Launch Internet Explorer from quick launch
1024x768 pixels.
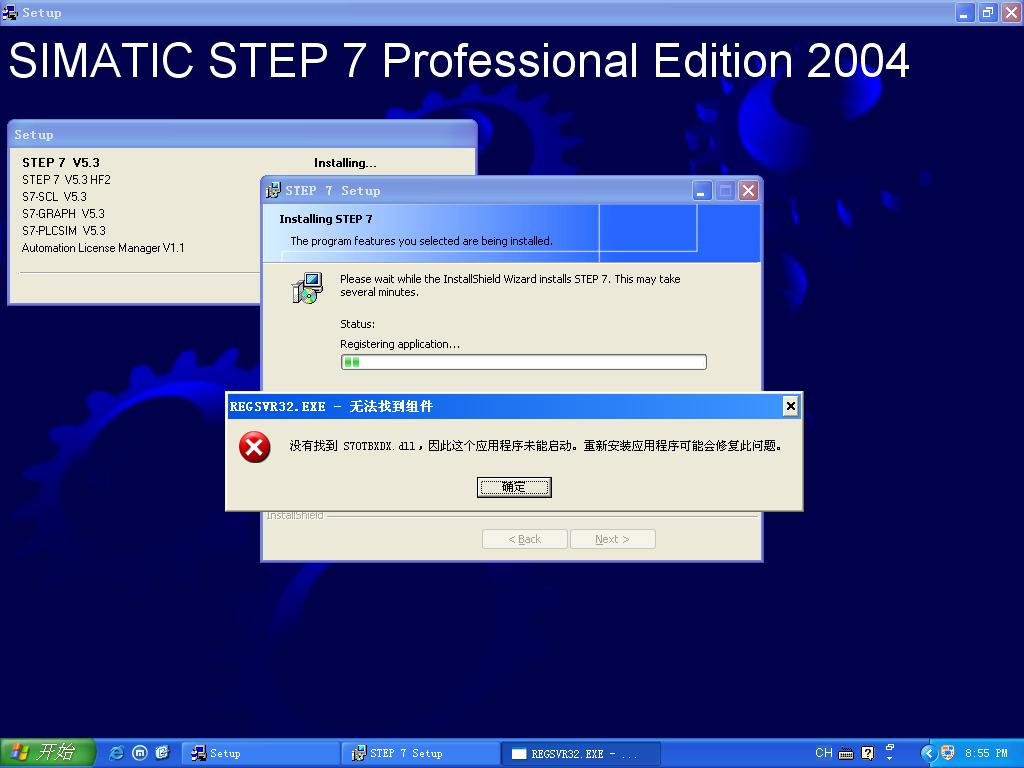(x=116, y=753)
